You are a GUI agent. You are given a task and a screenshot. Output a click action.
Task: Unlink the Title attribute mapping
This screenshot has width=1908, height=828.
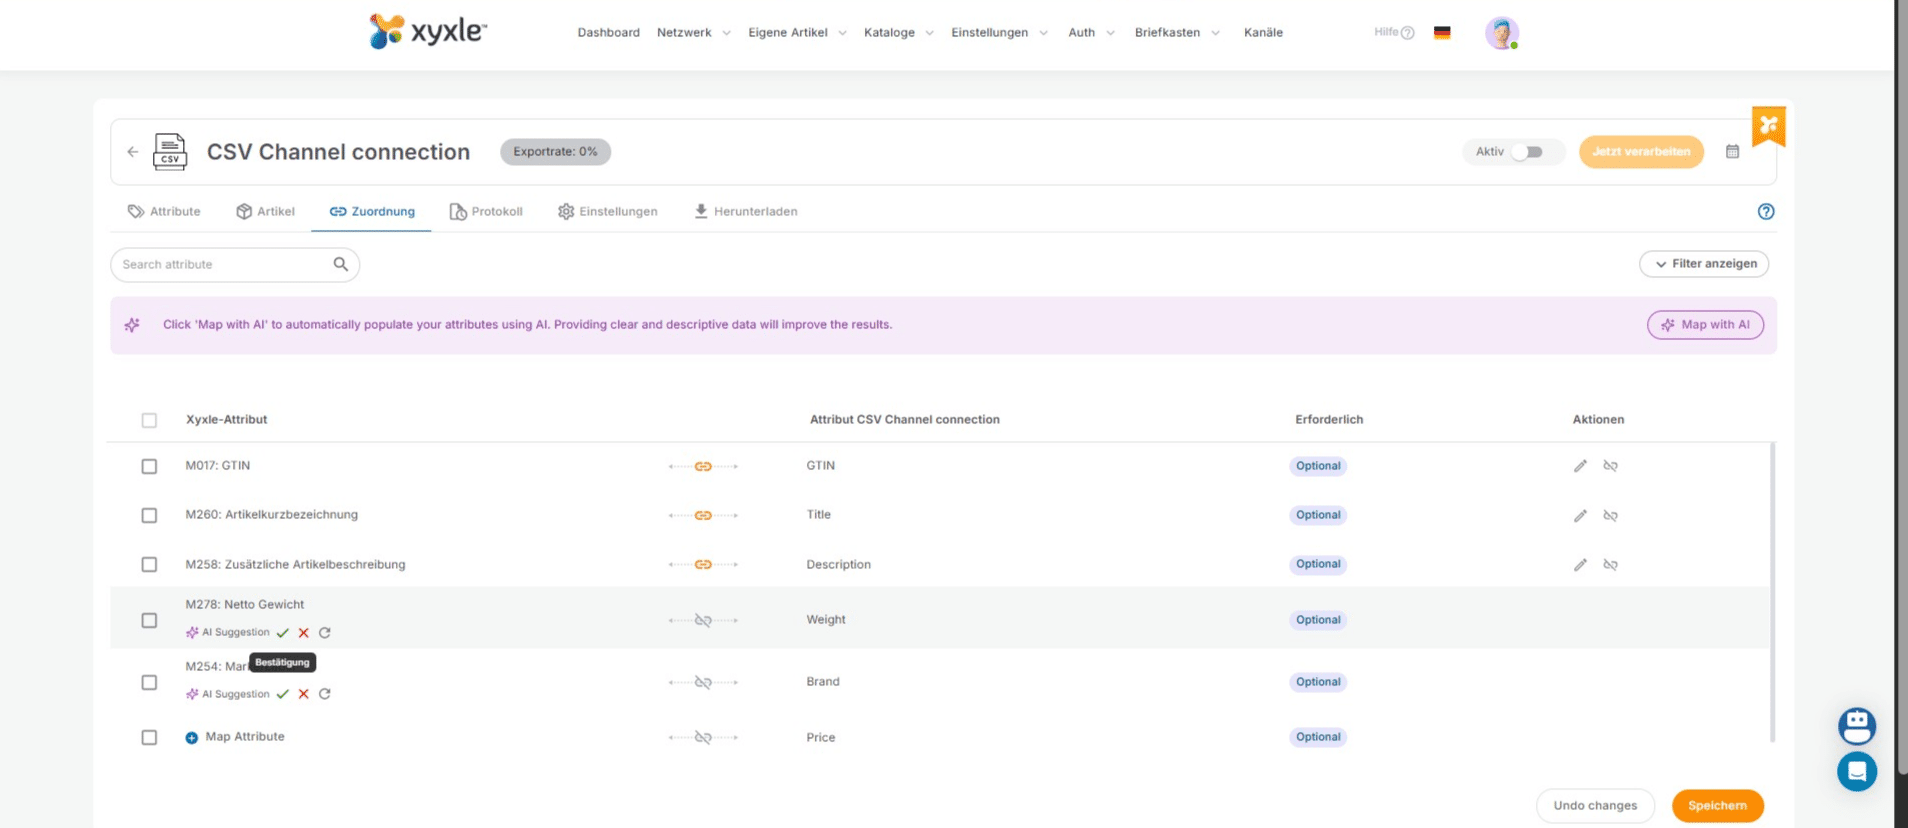pos(1610,516)
